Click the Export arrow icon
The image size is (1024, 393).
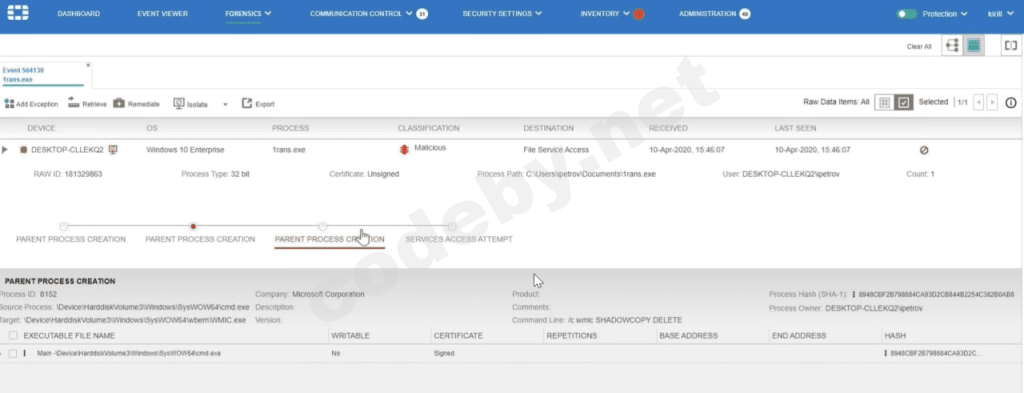pos(247,103)
